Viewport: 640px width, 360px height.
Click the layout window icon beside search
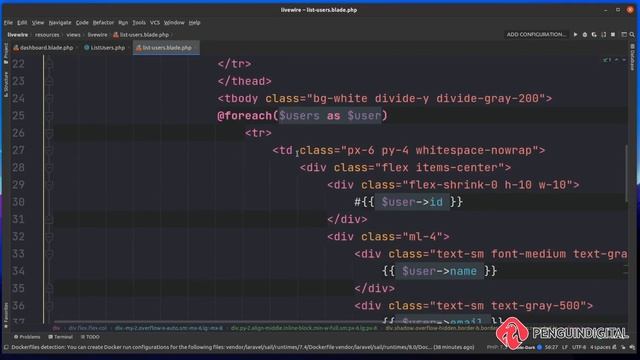coord(624,35)
